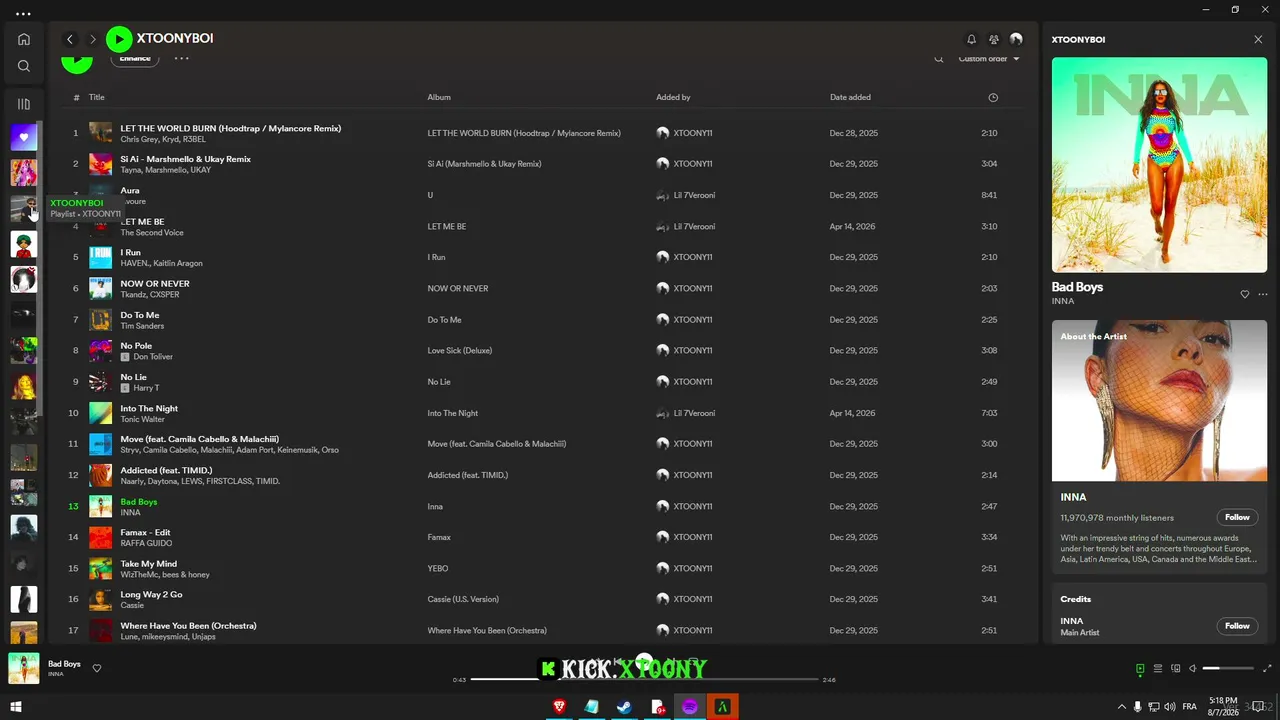
Task: Seek in the song progress bar
Action: pyautogui.click(x=645, y=679)
